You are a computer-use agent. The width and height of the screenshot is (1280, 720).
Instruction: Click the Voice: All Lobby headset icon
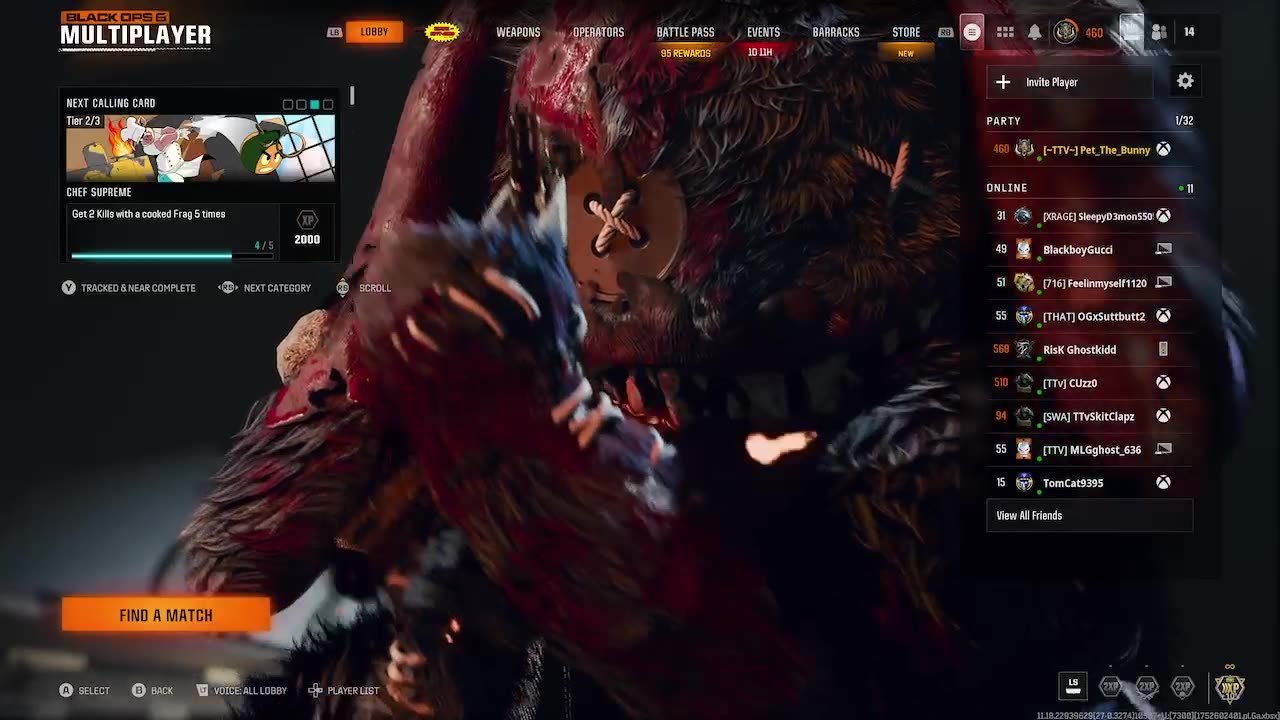[202, 690]
